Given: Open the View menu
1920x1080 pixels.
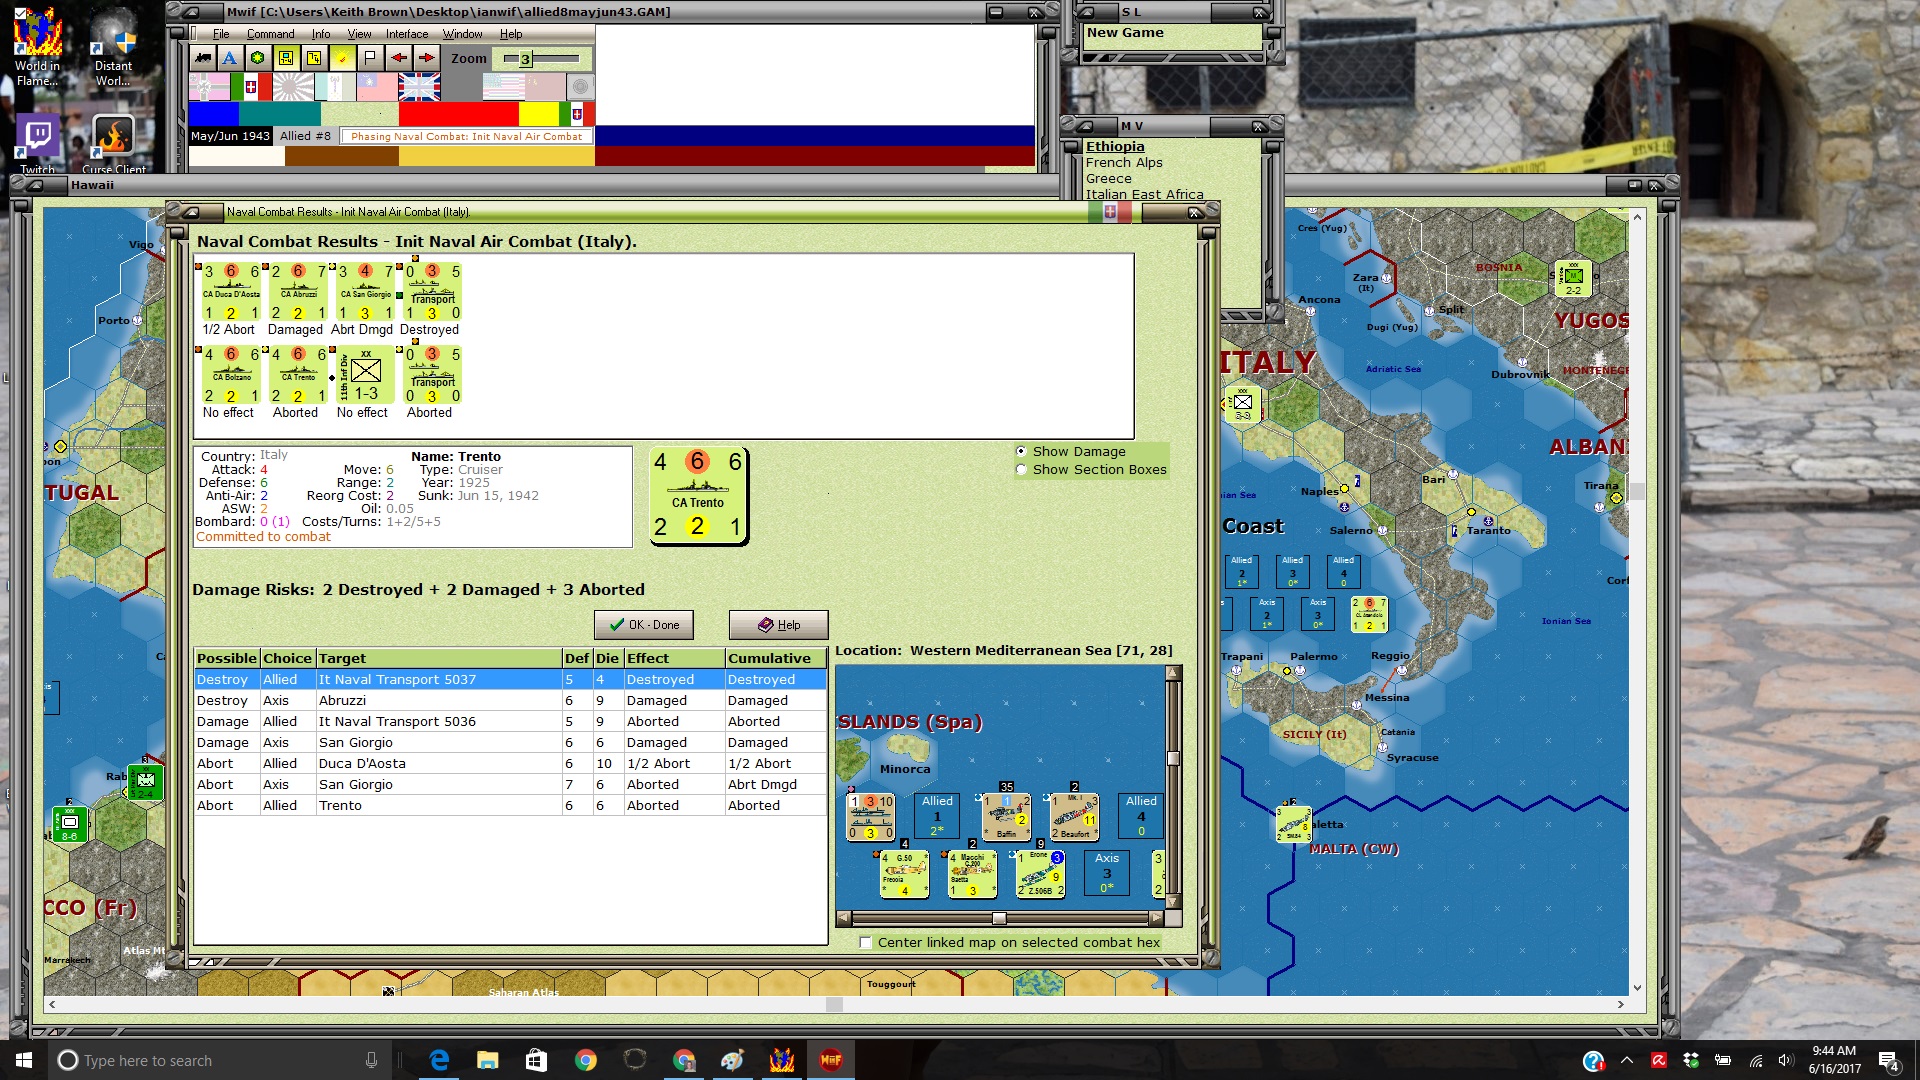Looking at the screenshot, I should click(359, 34).
